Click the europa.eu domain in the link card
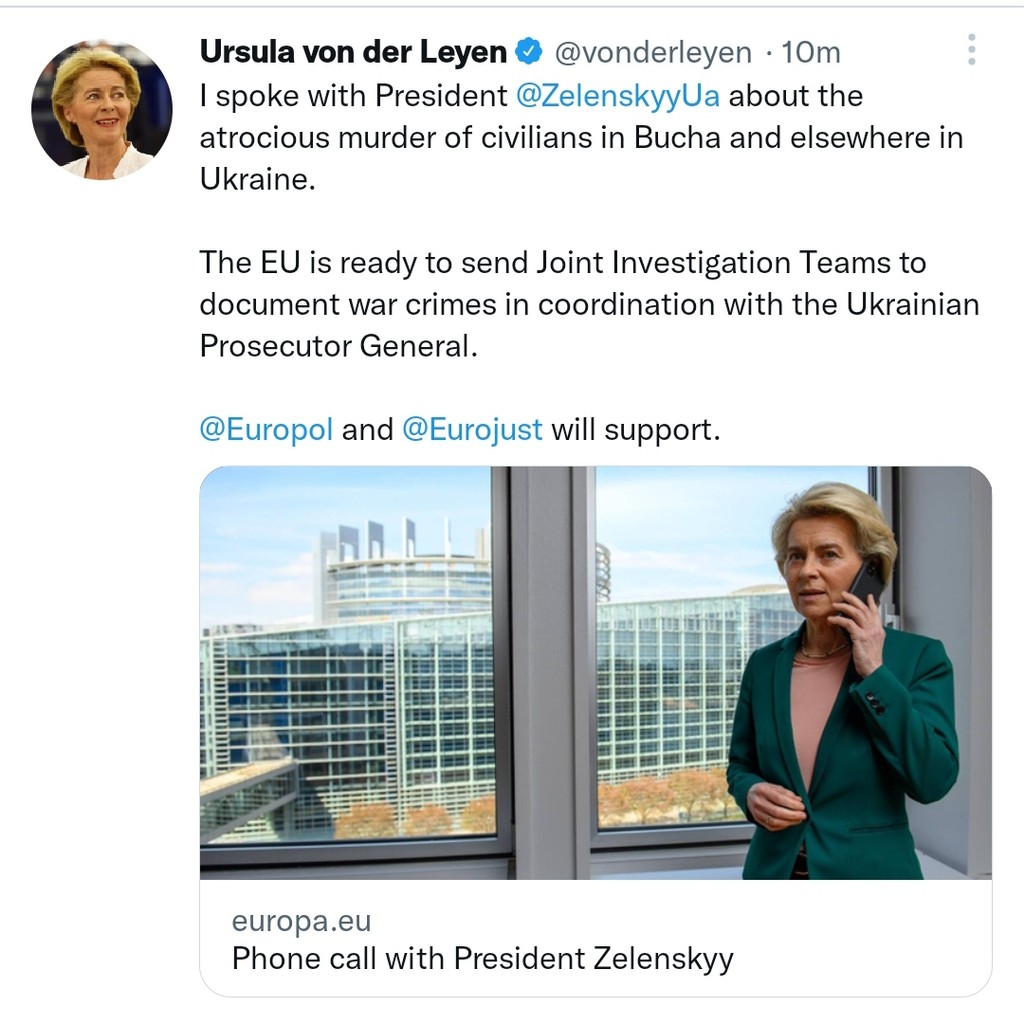 (x=301, y=921)
